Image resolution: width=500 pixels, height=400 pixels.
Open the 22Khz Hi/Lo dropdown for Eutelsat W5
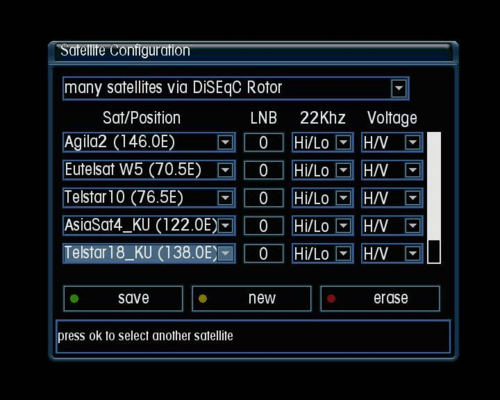322,170
